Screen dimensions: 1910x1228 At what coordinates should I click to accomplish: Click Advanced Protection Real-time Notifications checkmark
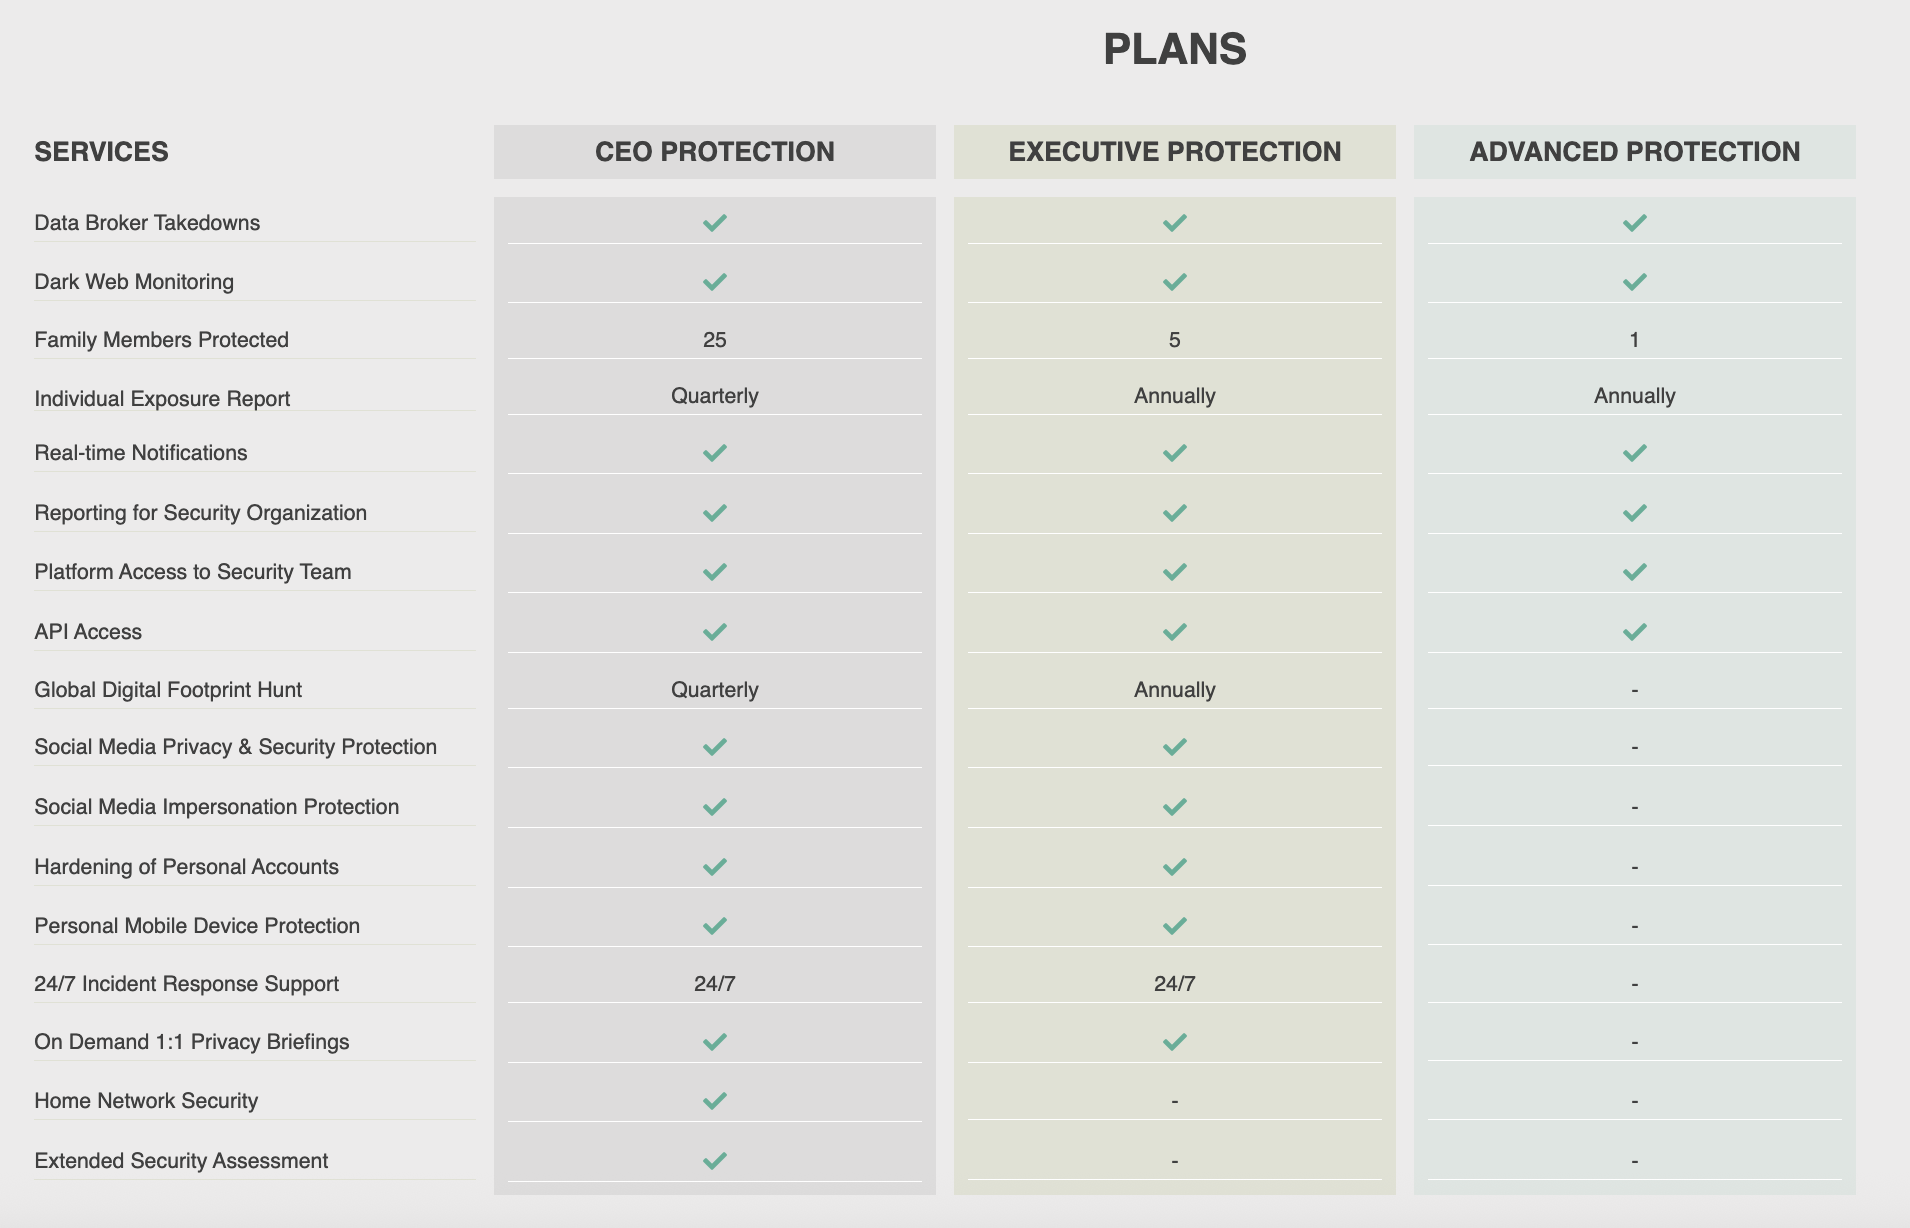click(1634, 453)
